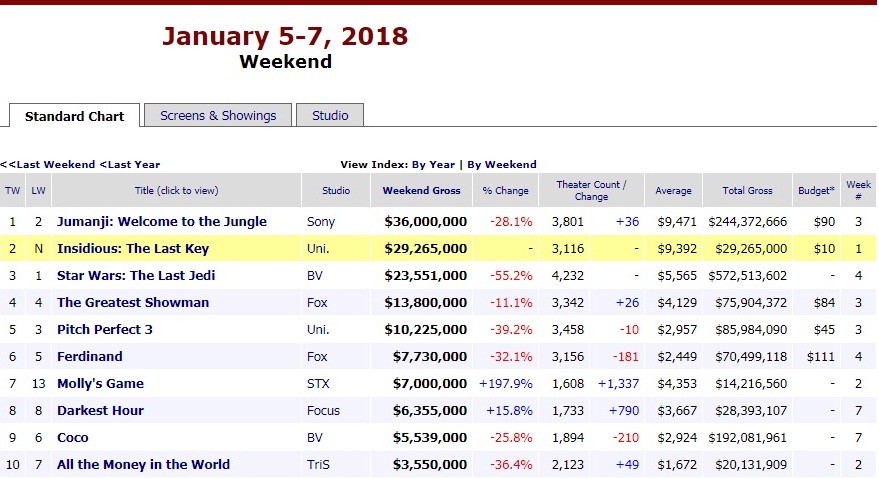Click Star Wars: The Last Jedi
The height and width of the screenshot is (479, 879).
(x=136, y=275)
